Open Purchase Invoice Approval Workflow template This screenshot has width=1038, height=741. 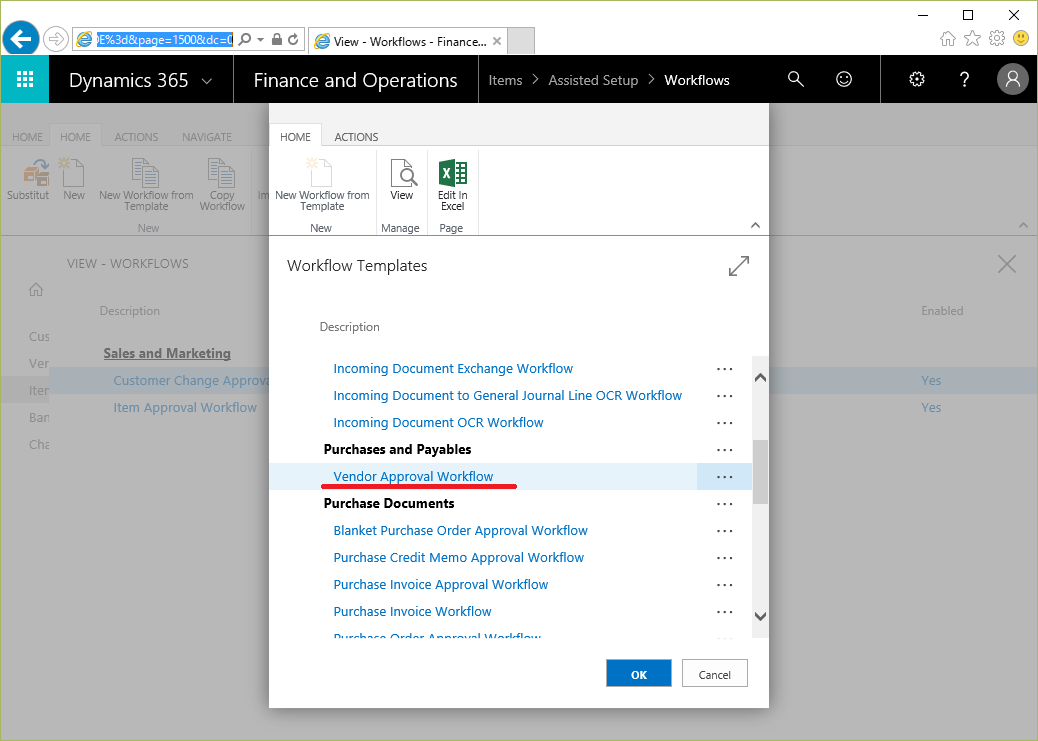pos(440,584)
